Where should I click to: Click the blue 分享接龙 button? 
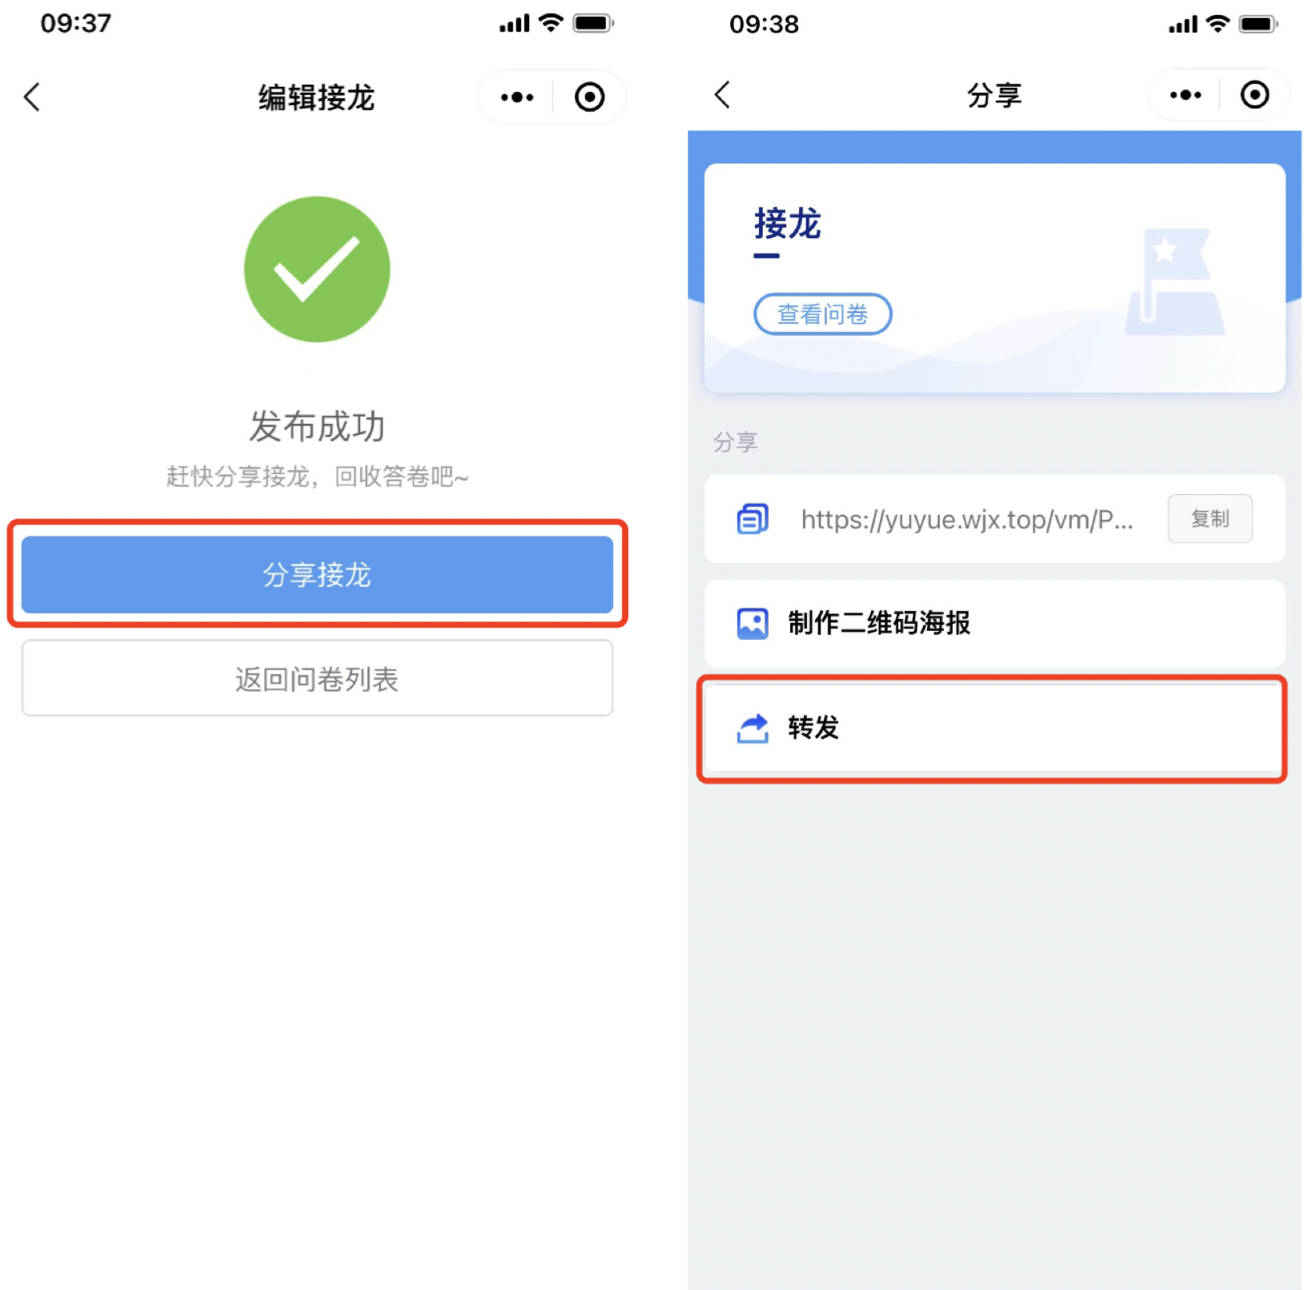coord(317,574)
